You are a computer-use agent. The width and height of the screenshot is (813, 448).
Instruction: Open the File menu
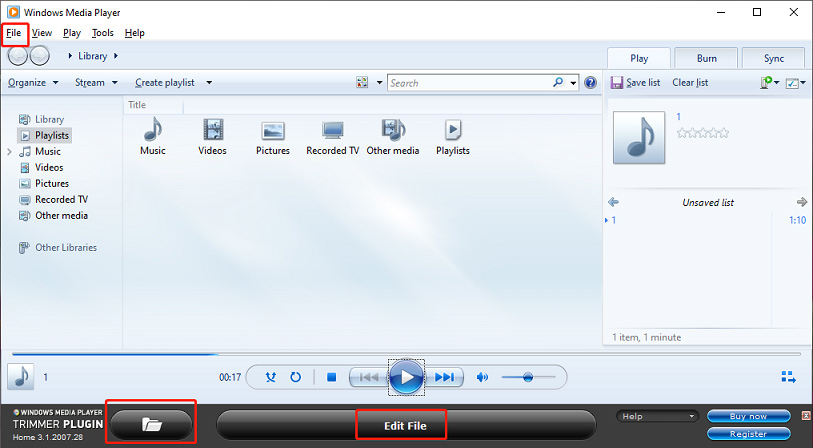(x=13, y=33)
